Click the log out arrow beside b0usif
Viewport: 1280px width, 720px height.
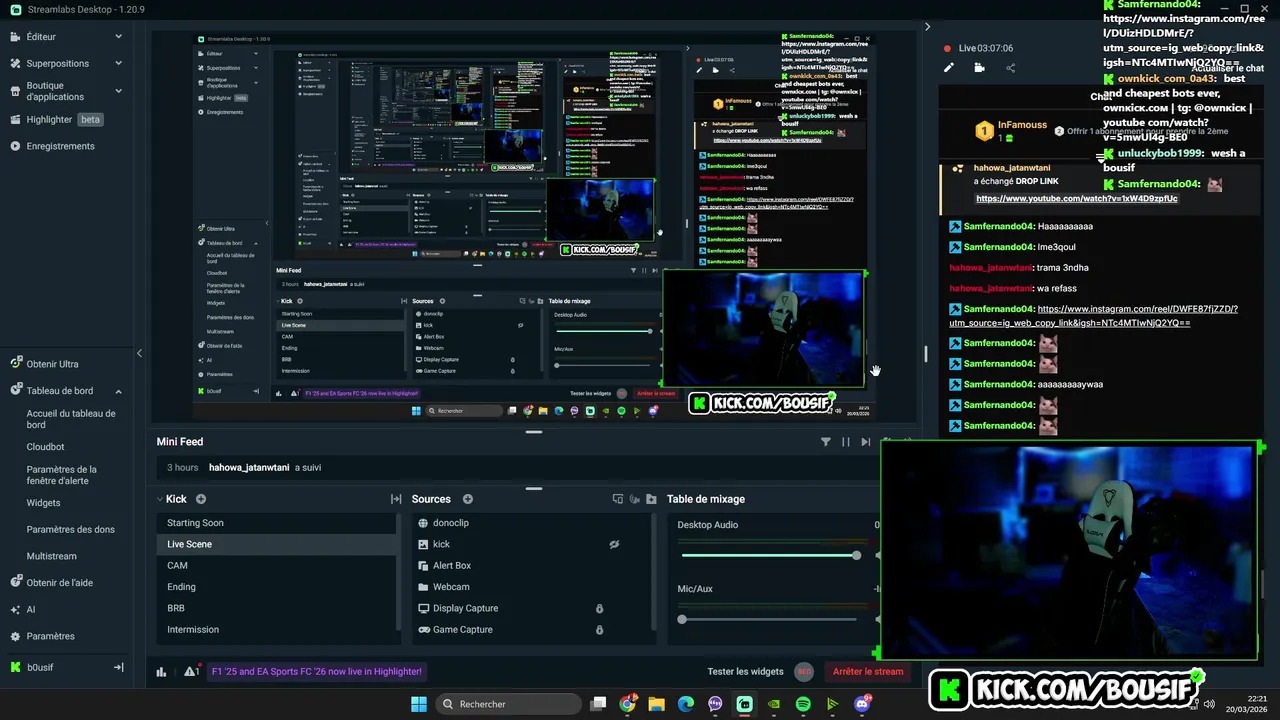pyautogui.click(x=118, y=667)
